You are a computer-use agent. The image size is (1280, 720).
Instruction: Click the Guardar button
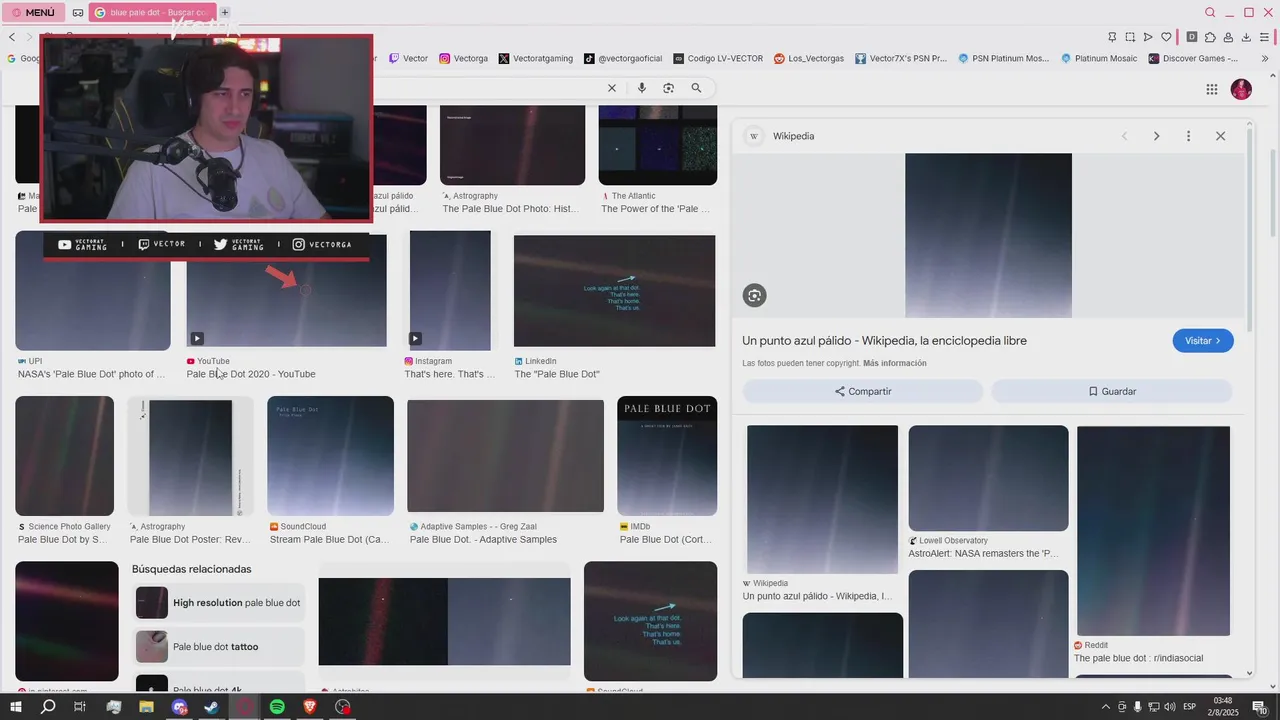click(x=1112, y=391)
